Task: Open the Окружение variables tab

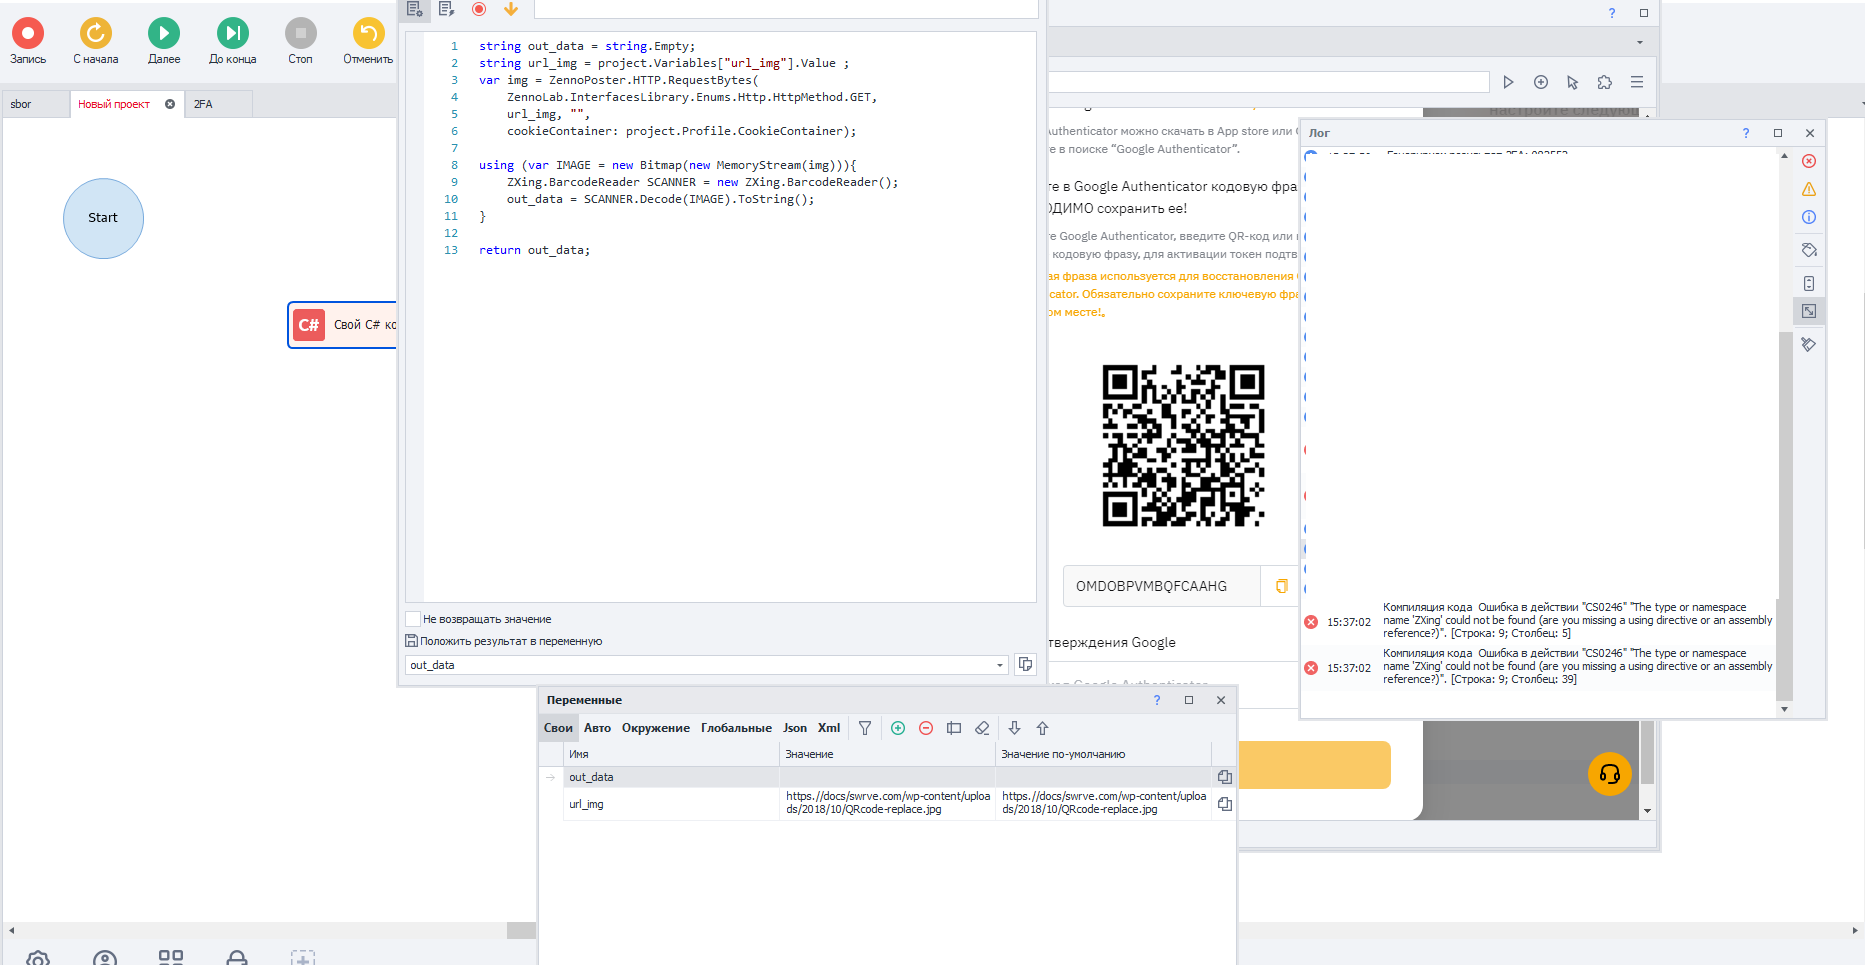Action: pyautogui.click(x=655, y=728)
